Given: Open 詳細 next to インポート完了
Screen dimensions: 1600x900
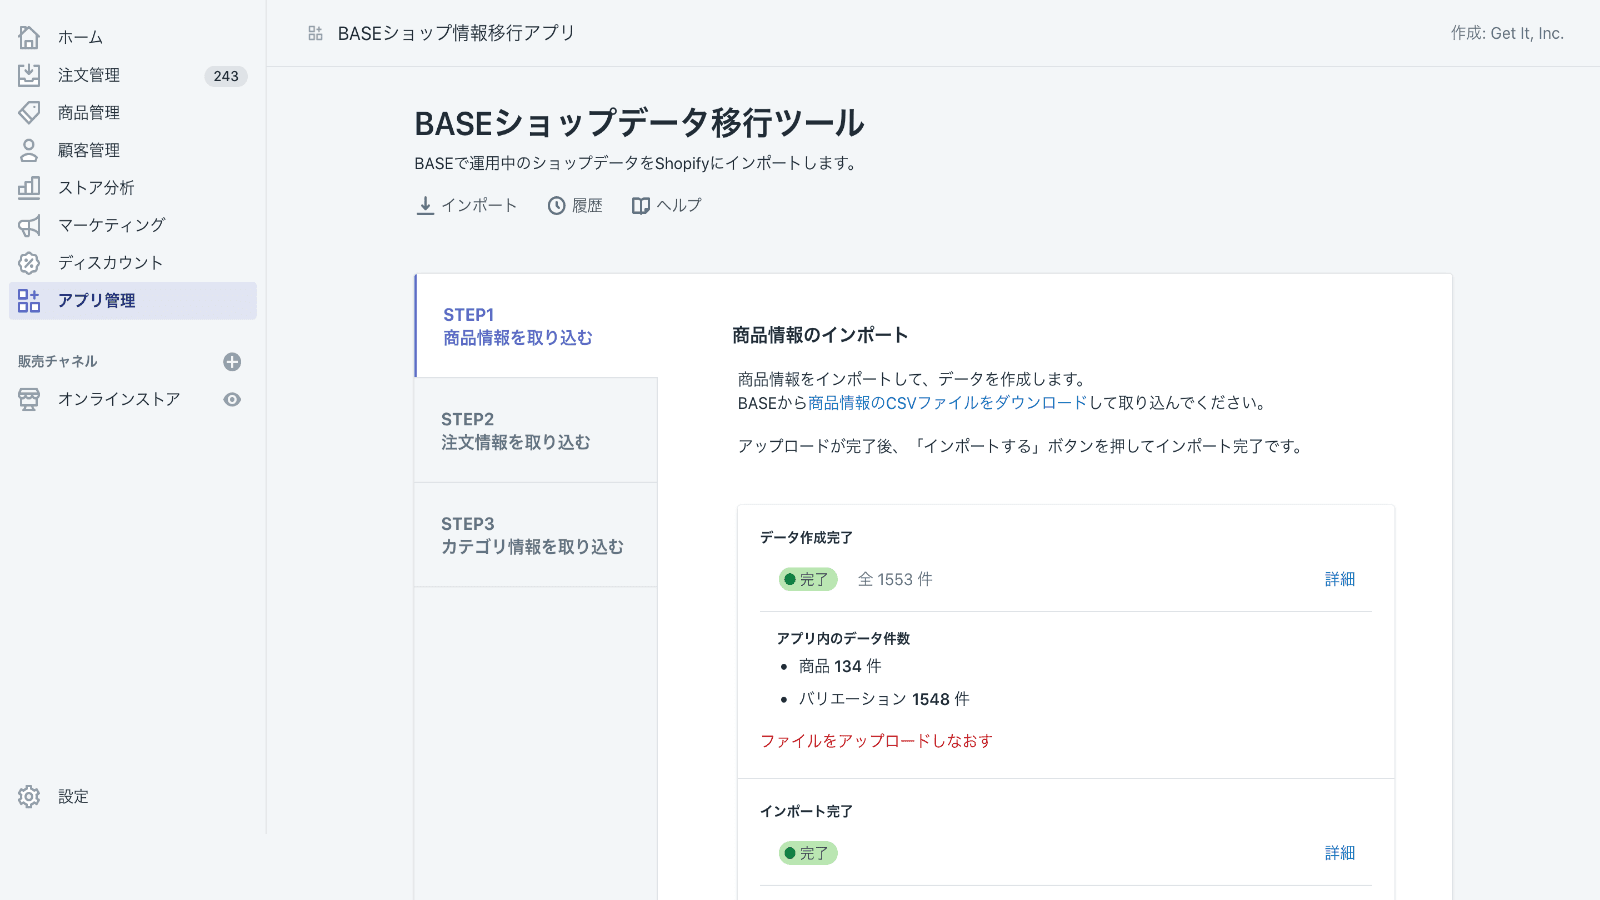Looking at the screenshot, I should click(x=1340, y=852).
